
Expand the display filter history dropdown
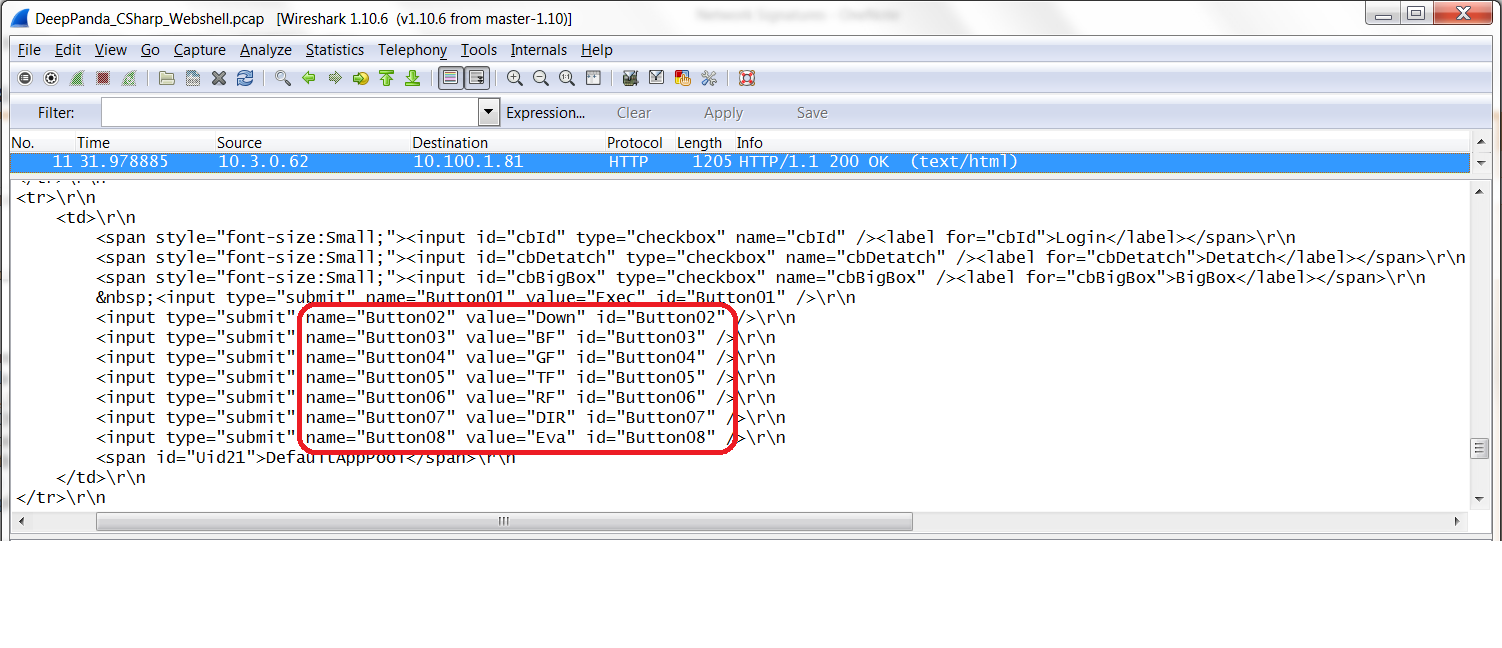[x=489, y=112]
